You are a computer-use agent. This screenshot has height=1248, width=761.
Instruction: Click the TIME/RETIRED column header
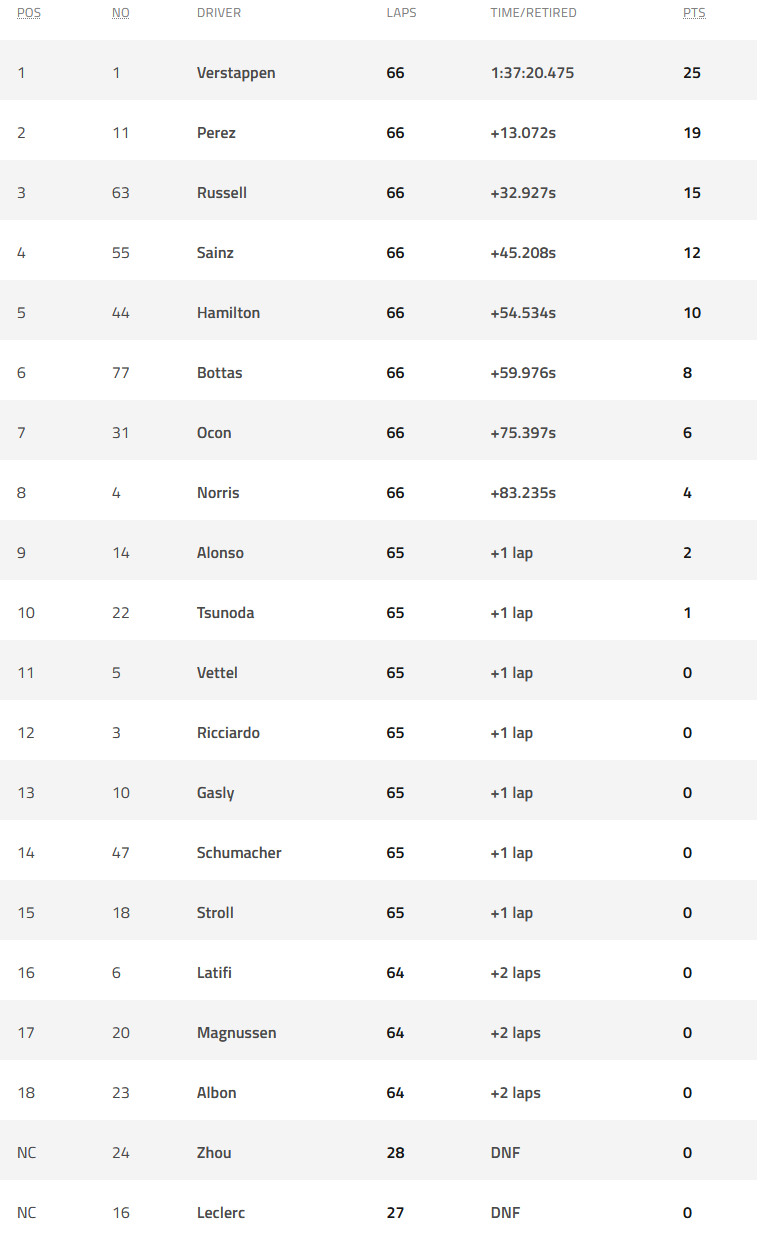click(x=533, y=13)
